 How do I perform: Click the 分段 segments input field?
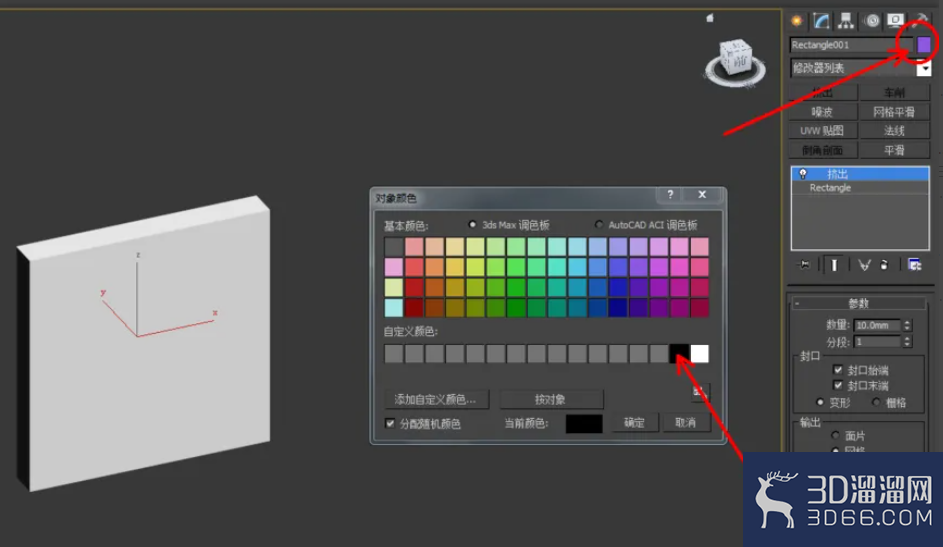pyautogui.click(x=877, y=341)
